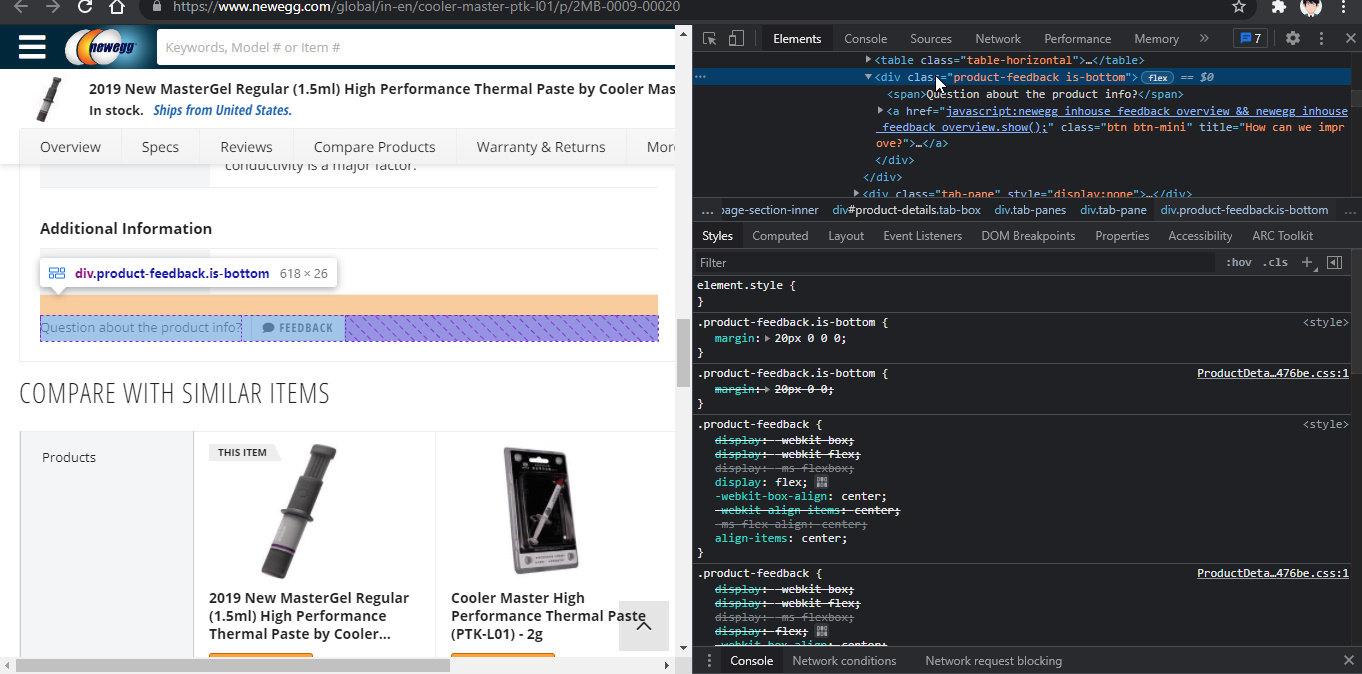Open the Reviews tab on the product page
Image resolution: width=1362 pixels, height=674 pixels.
(x=246, y=147)
